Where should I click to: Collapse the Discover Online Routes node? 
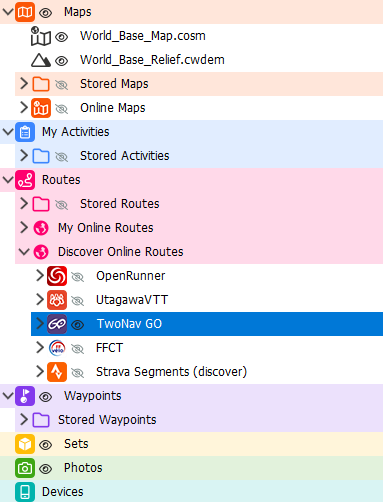[24, 252]
